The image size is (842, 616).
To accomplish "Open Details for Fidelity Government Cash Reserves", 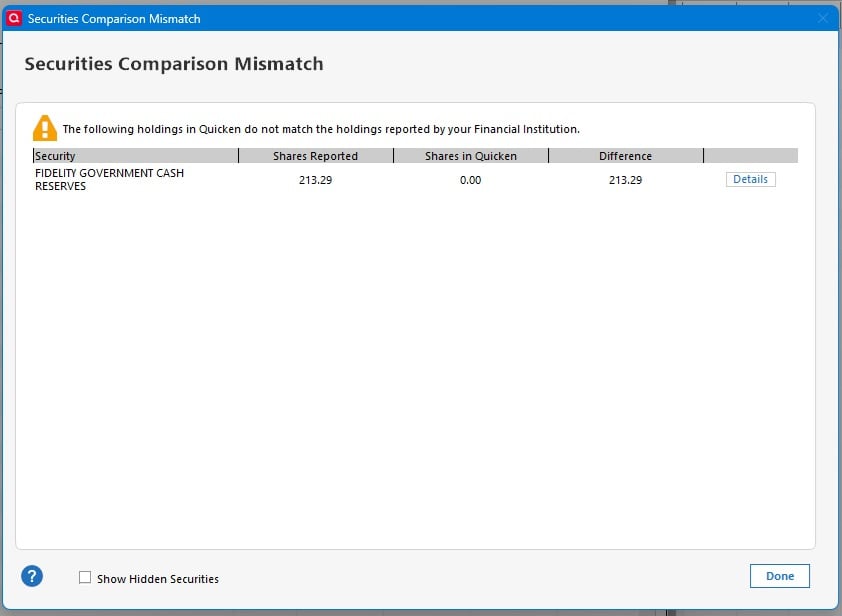I will pyautogui.click(x=750, y=179).
